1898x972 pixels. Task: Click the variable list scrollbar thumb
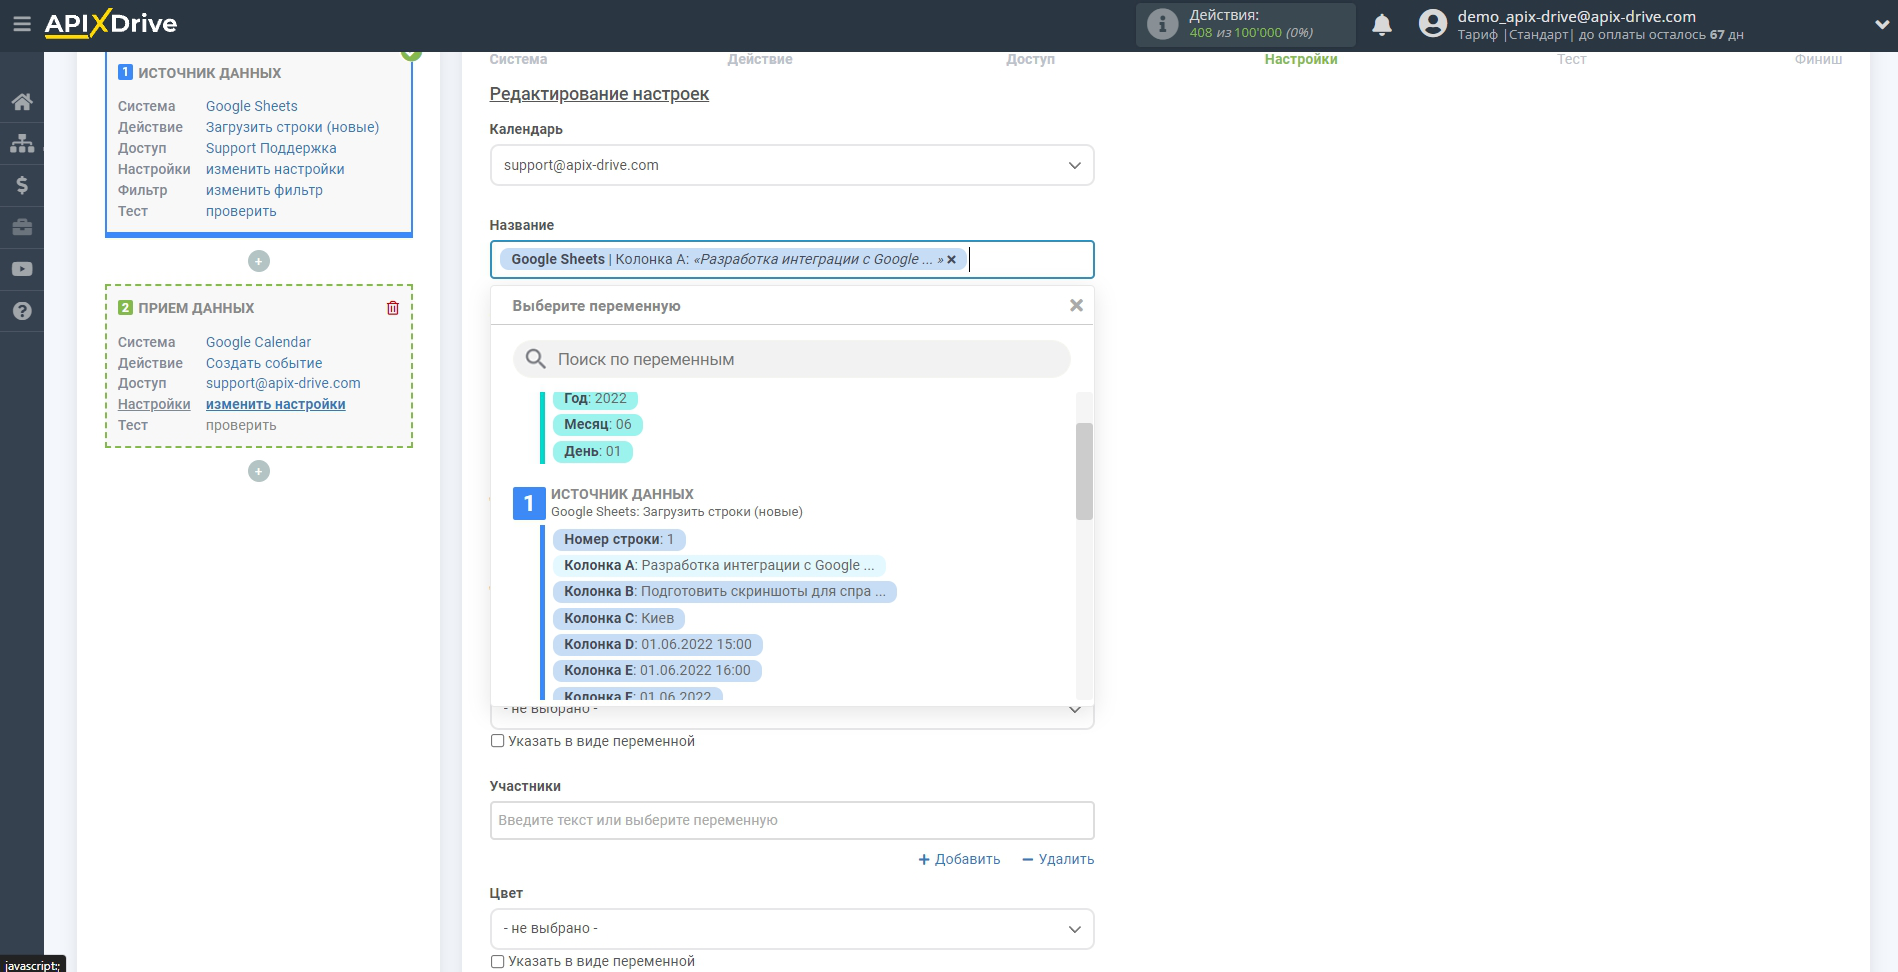point(1084,471)
